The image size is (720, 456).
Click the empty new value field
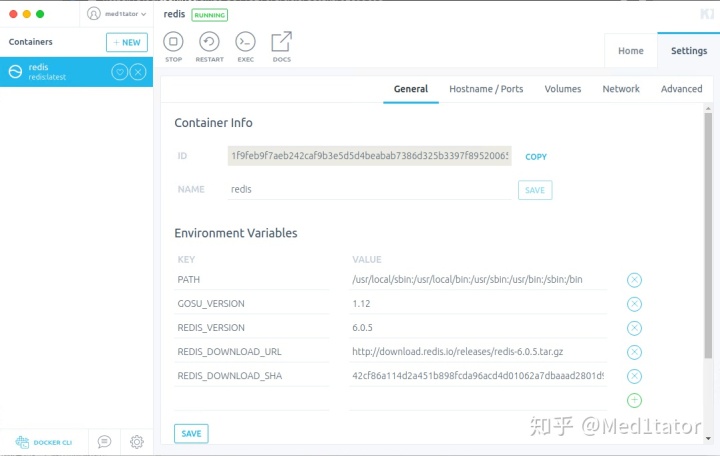(478, 400)
